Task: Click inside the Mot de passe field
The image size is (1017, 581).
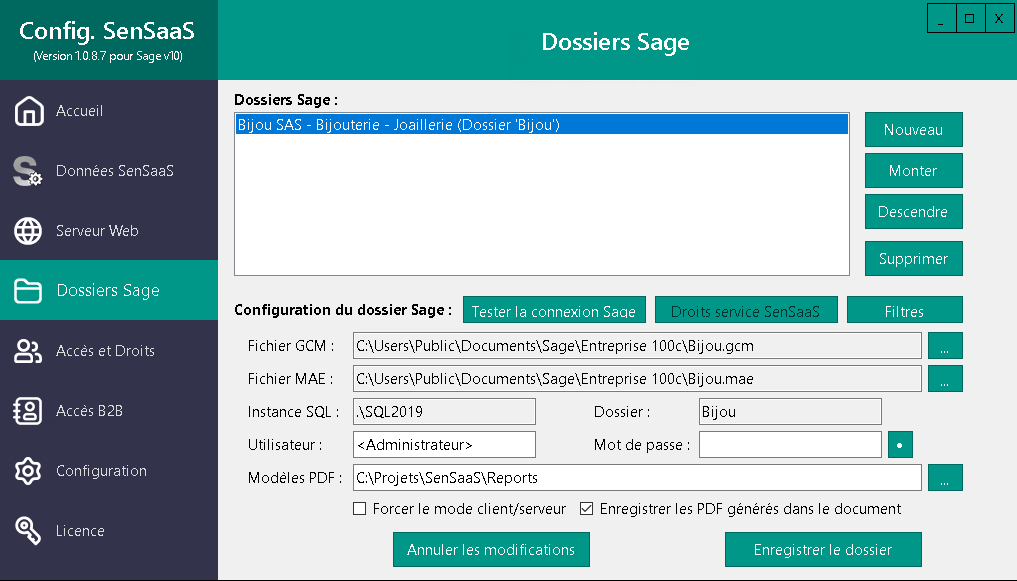Action: click(x=789, y=444)
